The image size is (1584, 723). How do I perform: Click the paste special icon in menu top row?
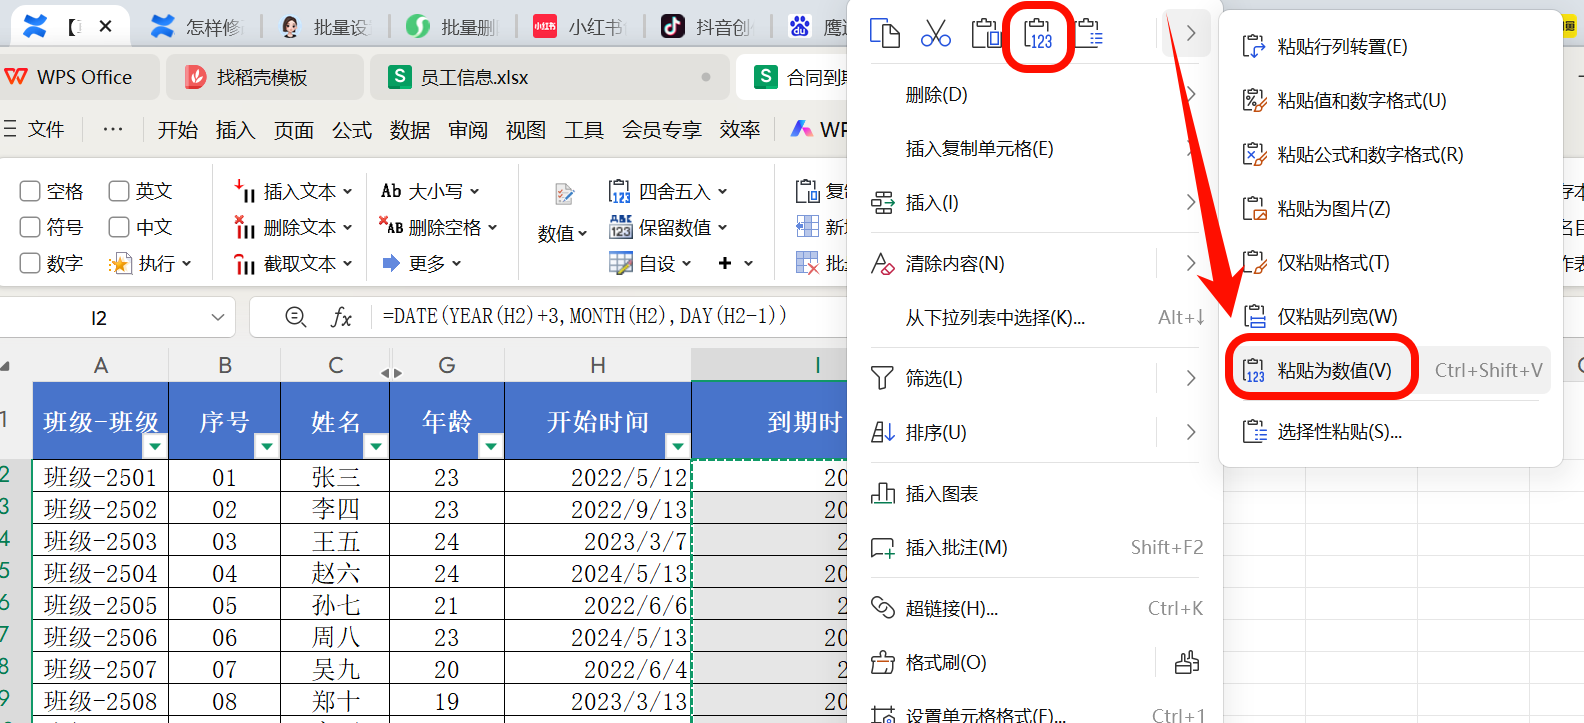coord(1089,34)
